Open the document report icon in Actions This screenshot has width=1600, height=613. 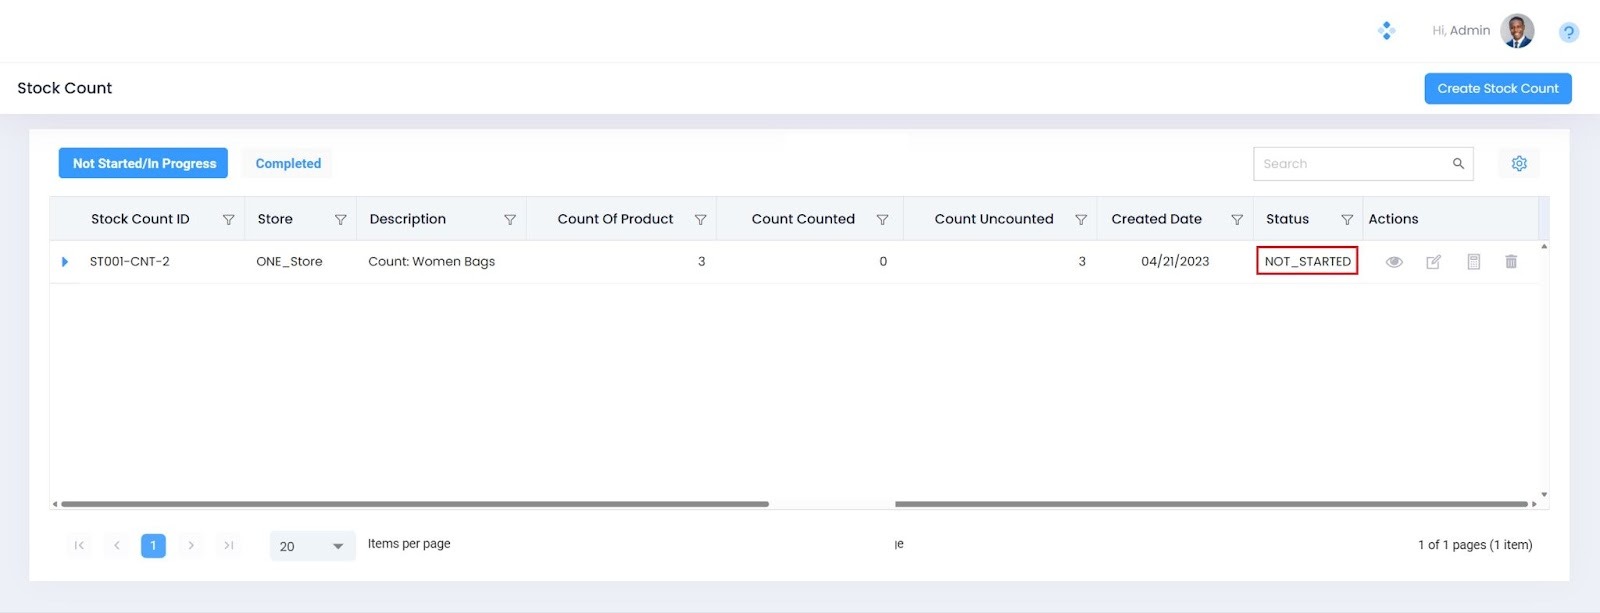click(1473, 262)
